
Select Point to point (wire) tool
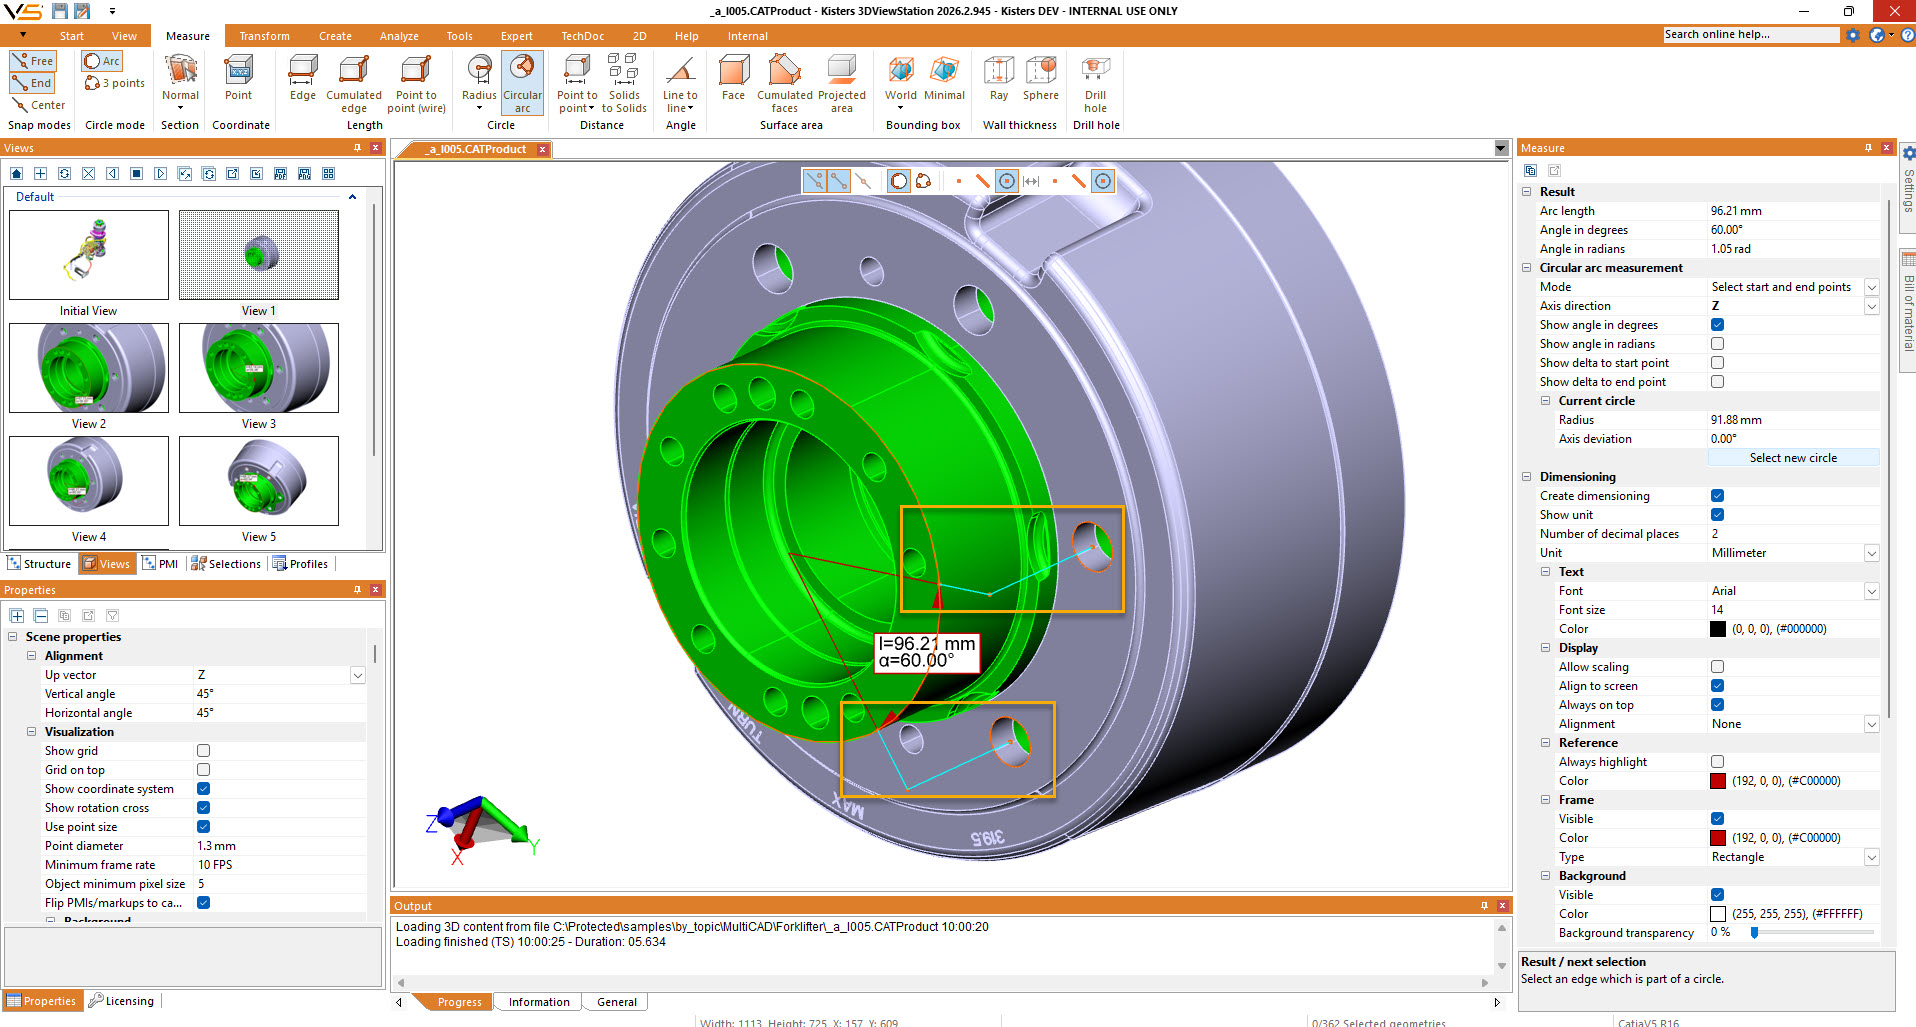click(x=416, y=83)
